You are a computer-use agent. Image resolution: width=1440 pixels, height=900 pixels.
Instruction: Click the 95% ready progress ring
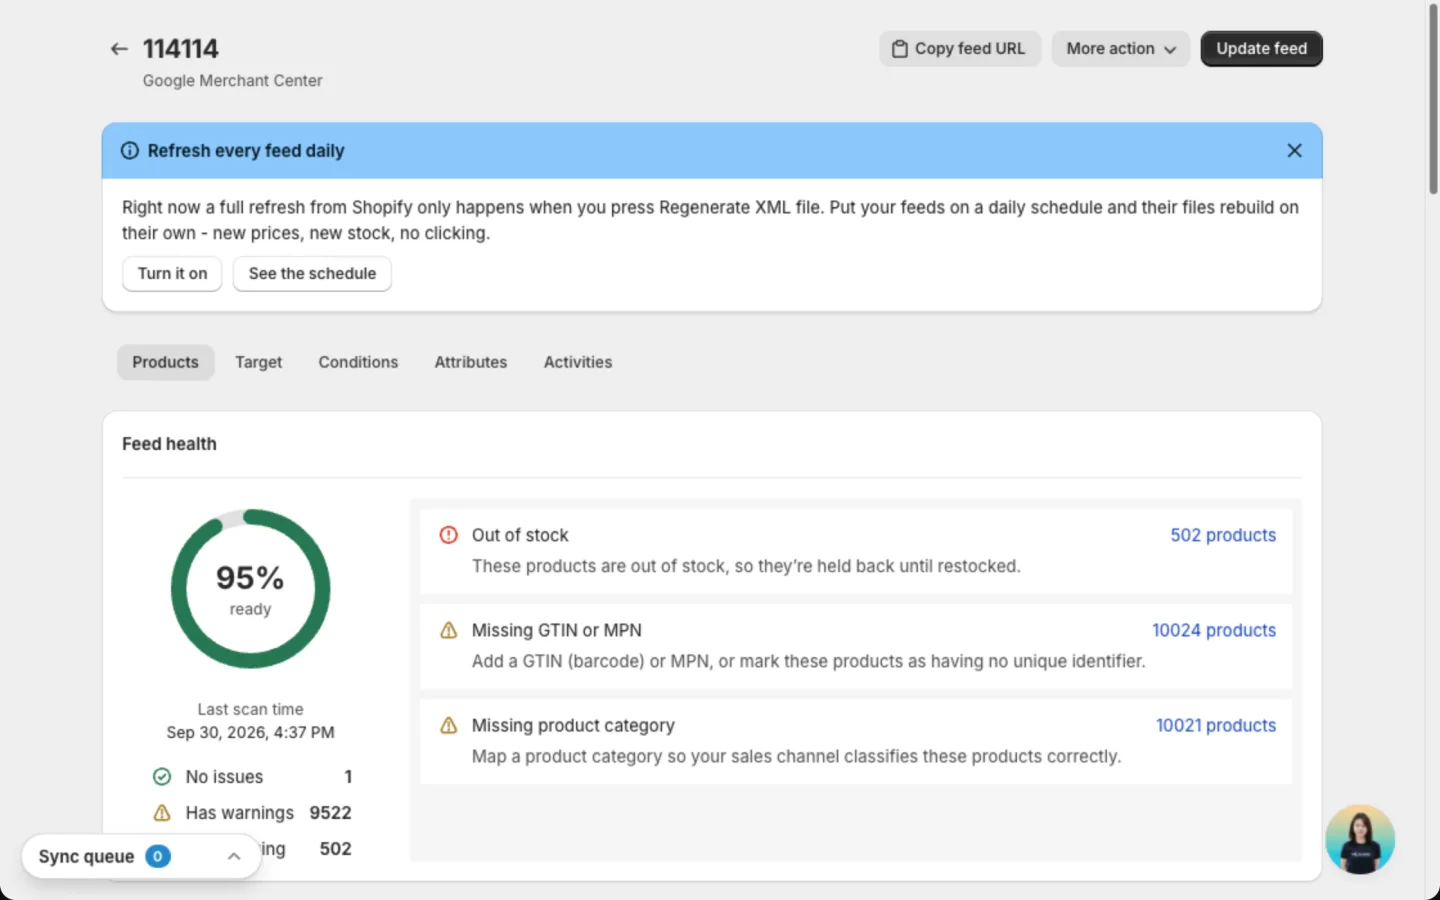250,589
